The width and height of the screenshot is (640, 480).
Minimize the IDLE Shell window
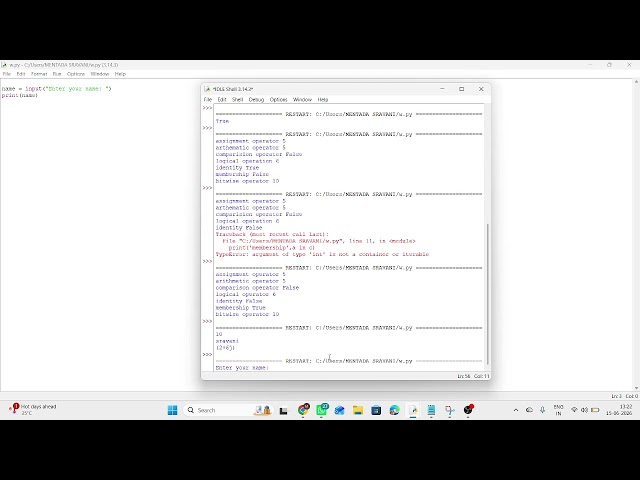(x=442, y=89)
